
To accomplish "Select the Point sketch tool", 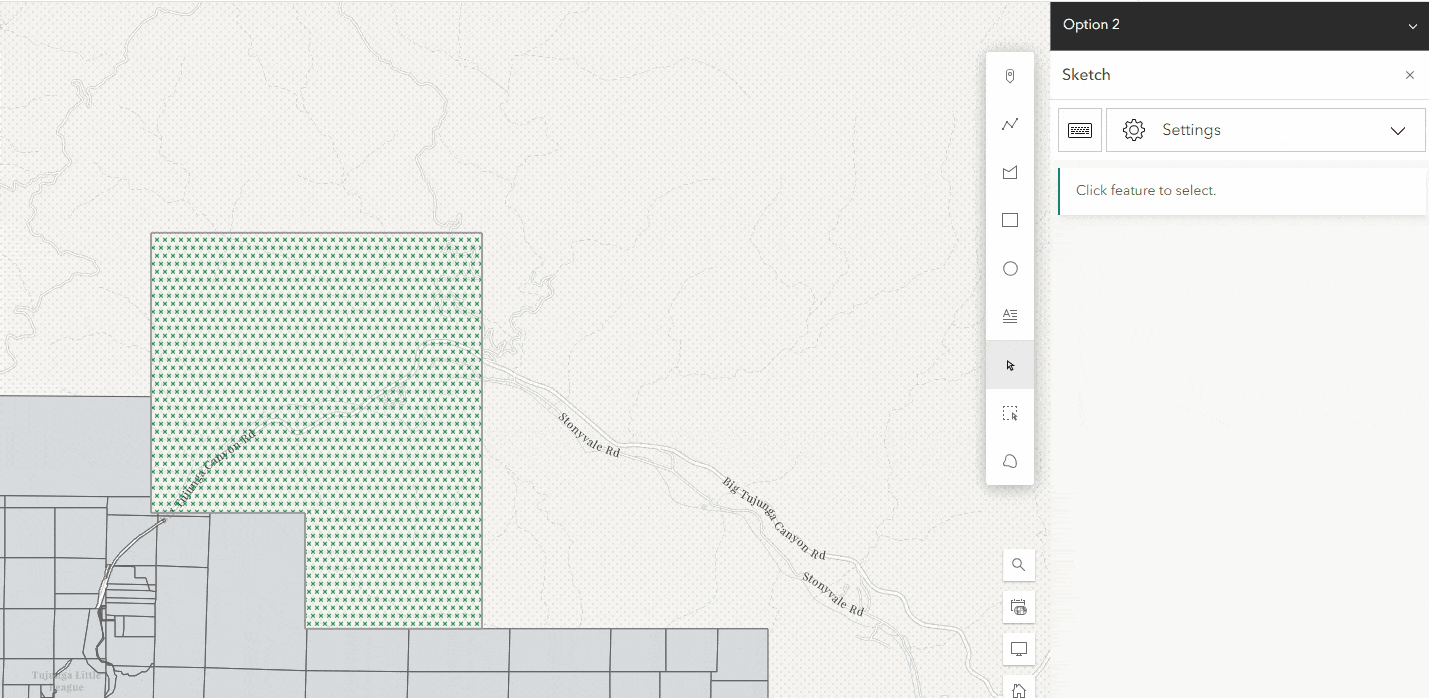I will click(x=1009, y=75).
